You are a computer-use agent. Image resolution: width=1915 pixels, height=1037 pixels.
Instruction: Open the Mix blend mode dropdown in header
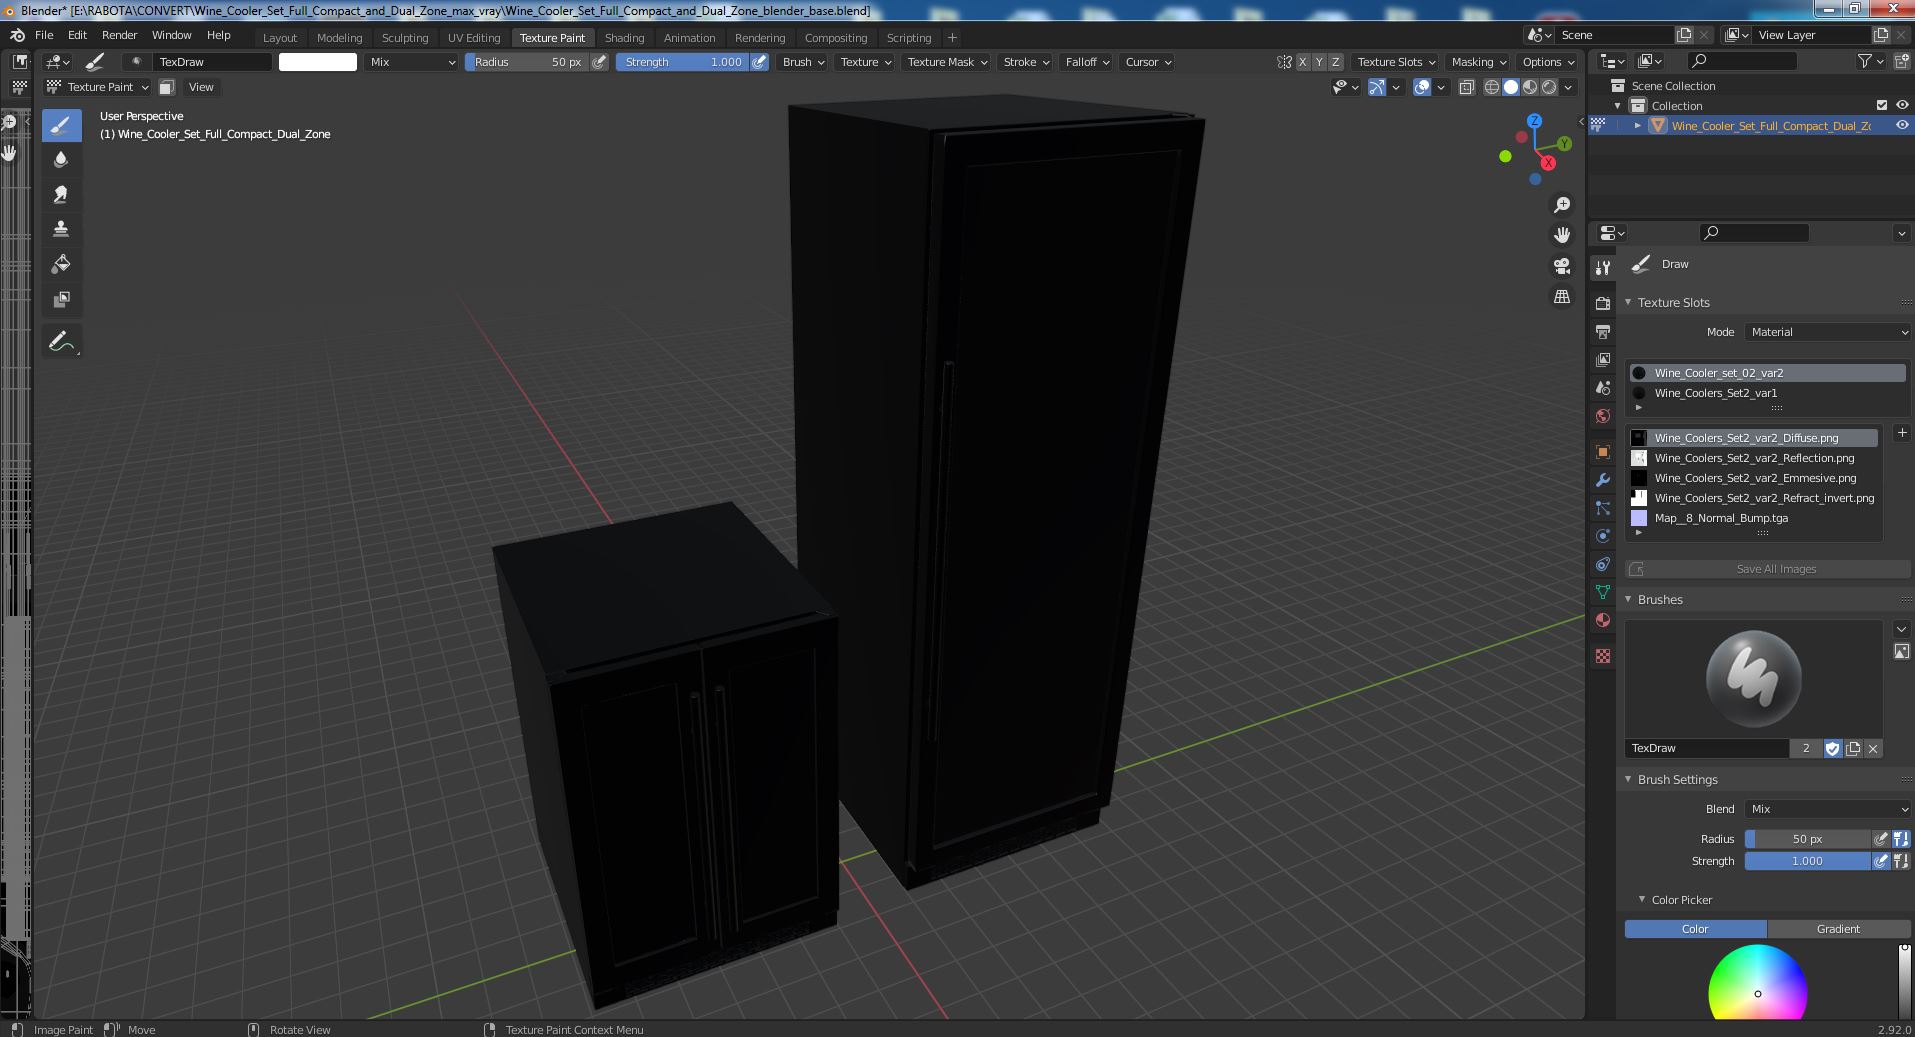point(411,62)
